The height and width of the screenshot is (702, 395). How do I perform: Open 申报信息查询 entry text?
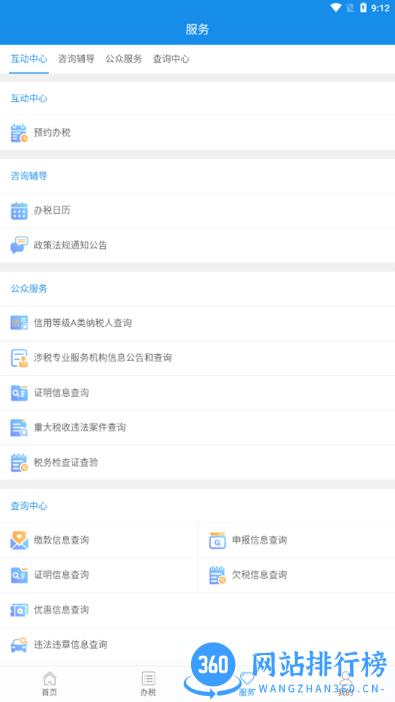tap(259, 540)
